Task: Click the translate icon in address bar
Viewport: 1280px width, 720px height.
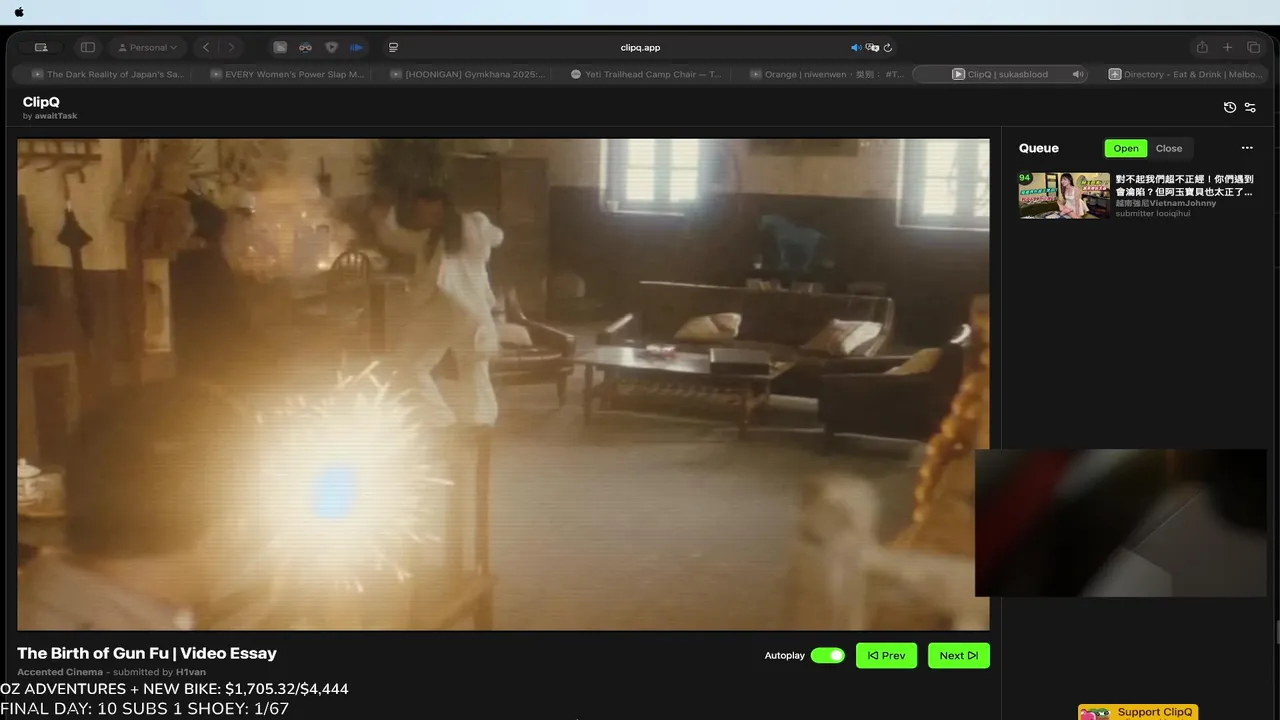Action: click(x=872, y=47)
